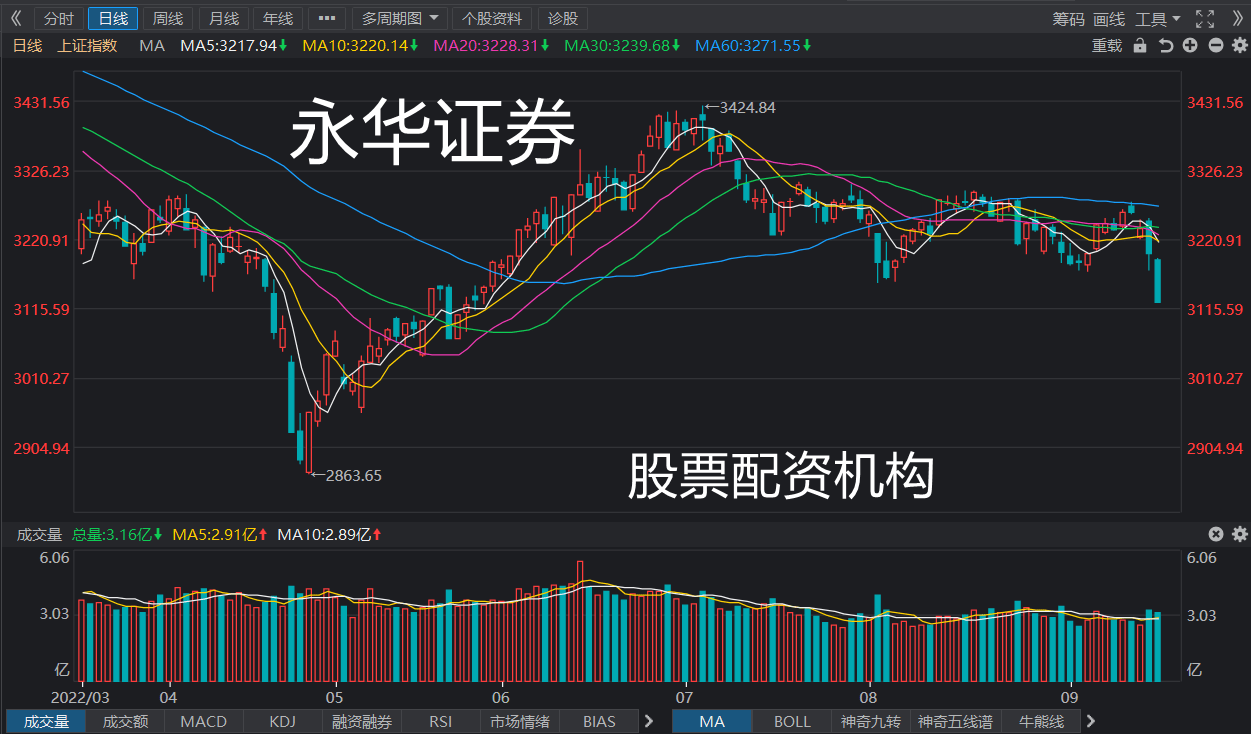Show more sub-indicator tabs arrow
This screenshot has height=734, width=1251.
tap(648, 721)
